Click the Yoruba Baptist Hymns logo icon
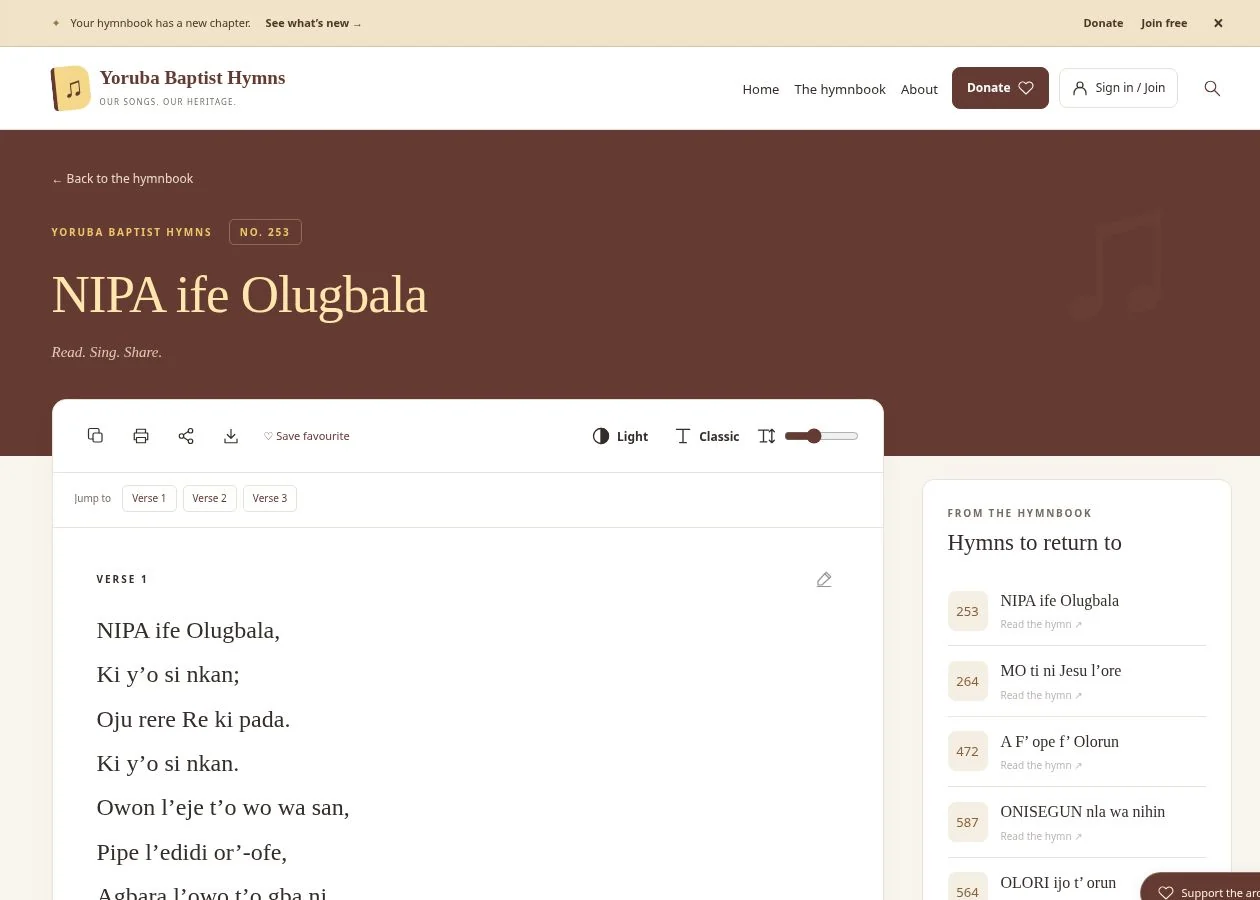 [x=71, y=88]
